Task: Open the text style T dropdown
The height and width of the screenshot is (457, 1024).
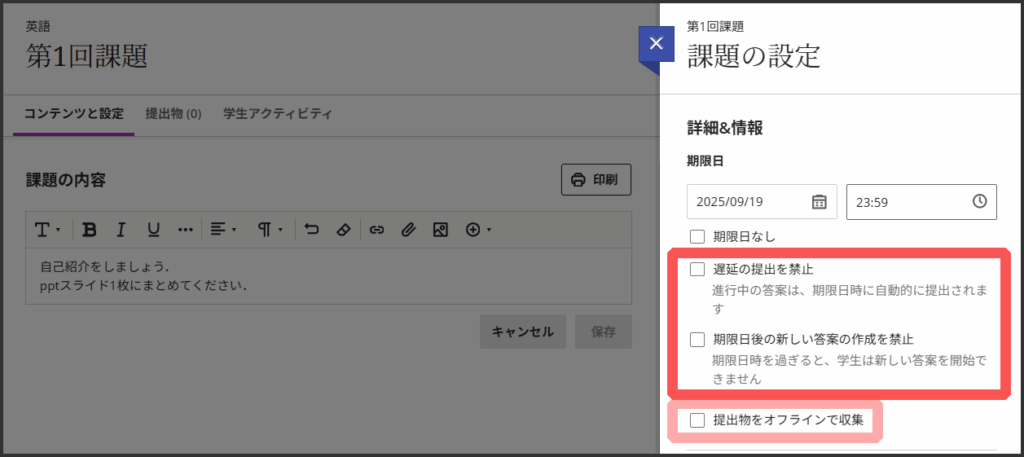Action: click(x=48, y=230)
